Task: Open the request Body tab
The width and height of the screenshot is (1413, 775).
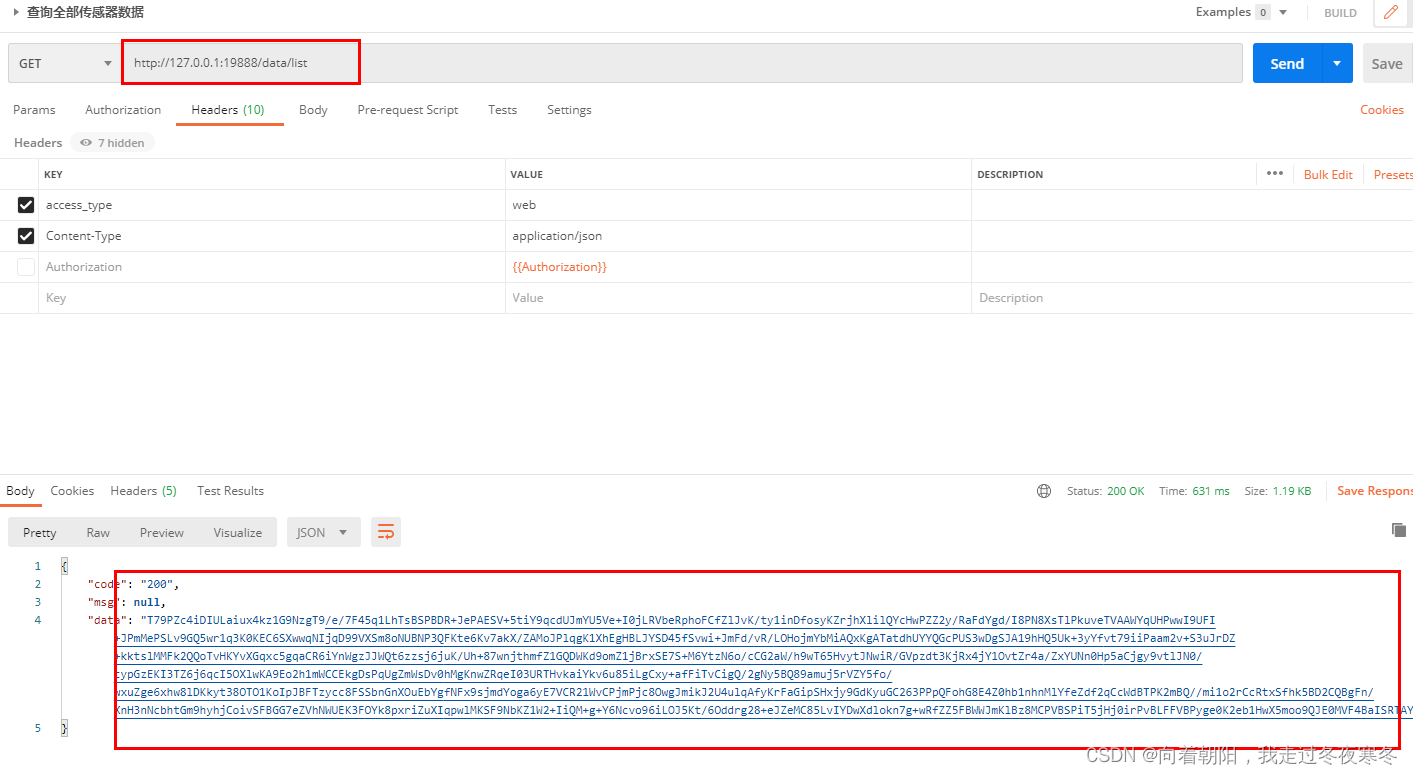Action: [x=313, y=110]
